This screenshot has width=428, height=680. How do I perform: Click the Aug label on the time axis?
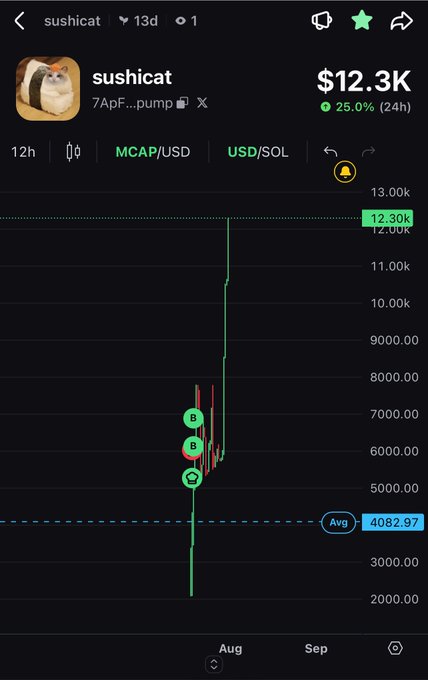(x=230, y=648)
